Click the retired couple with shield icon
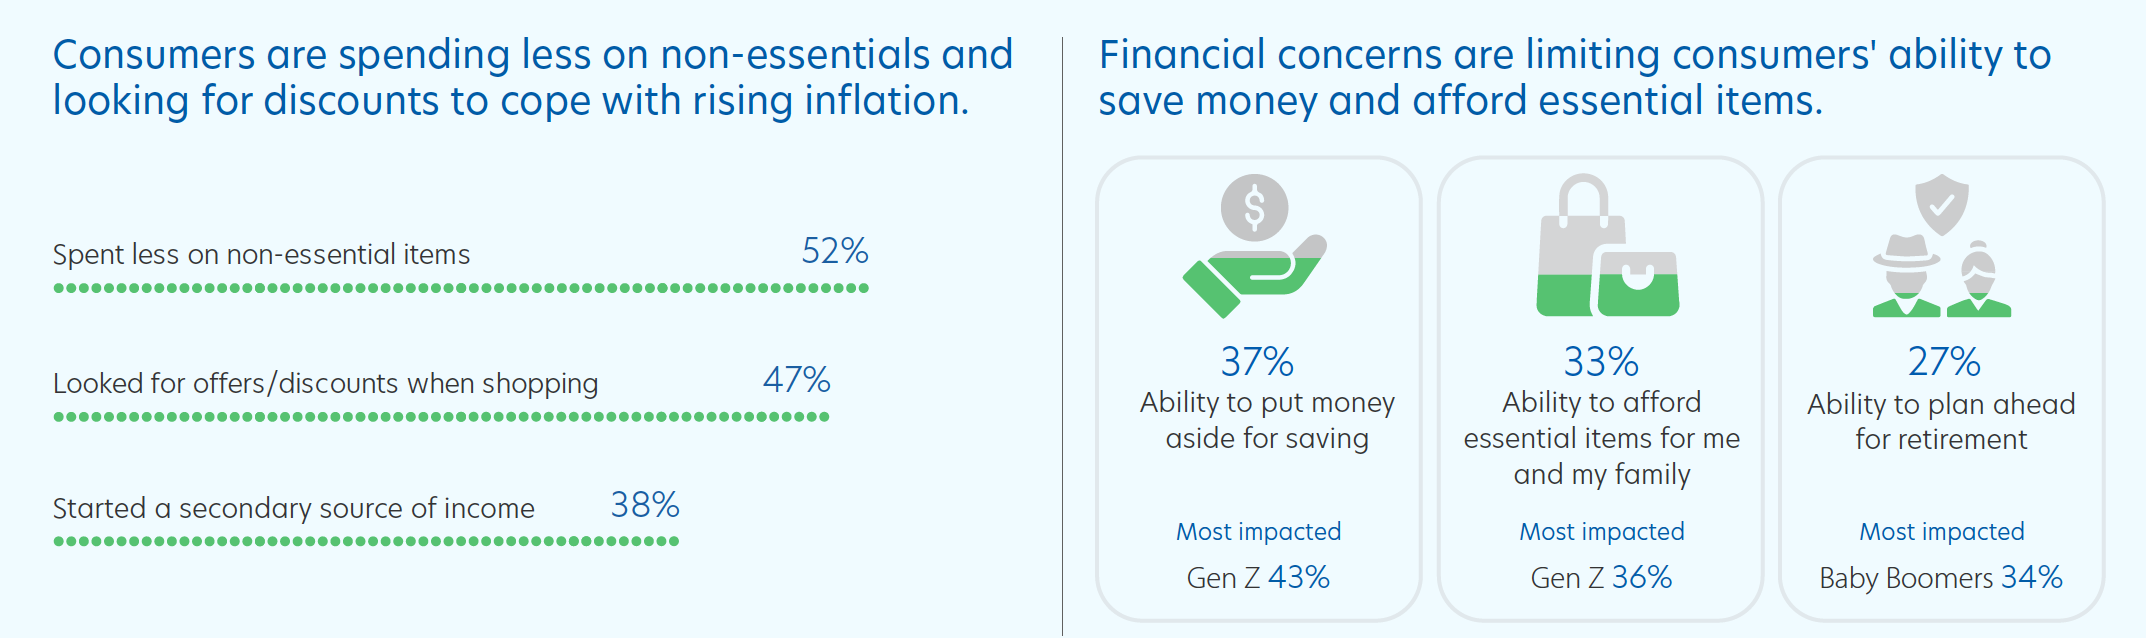 (1941, 246)
